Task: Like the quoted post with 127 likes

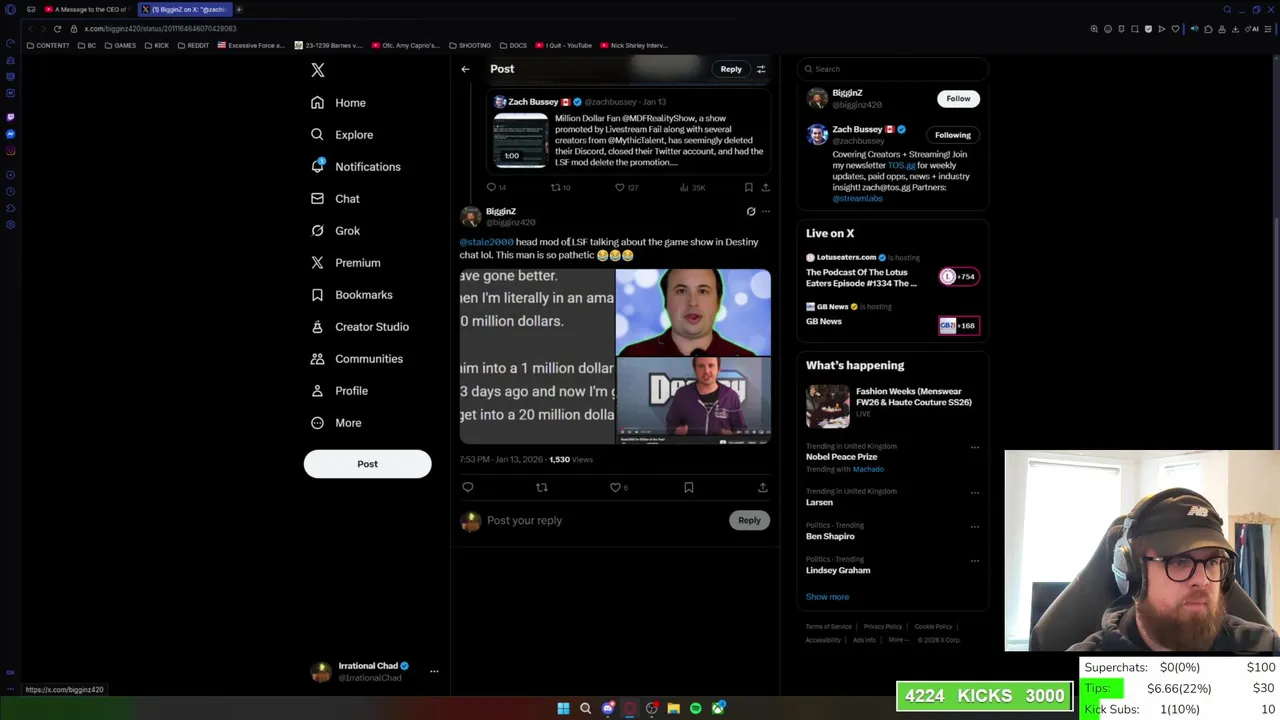Action: point(620,187)
